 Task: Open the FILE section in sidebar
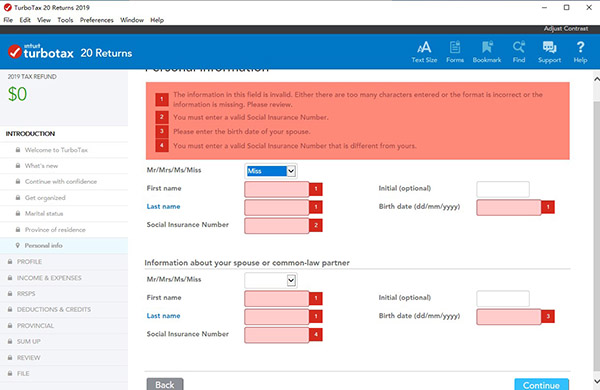tap(64, 373)
